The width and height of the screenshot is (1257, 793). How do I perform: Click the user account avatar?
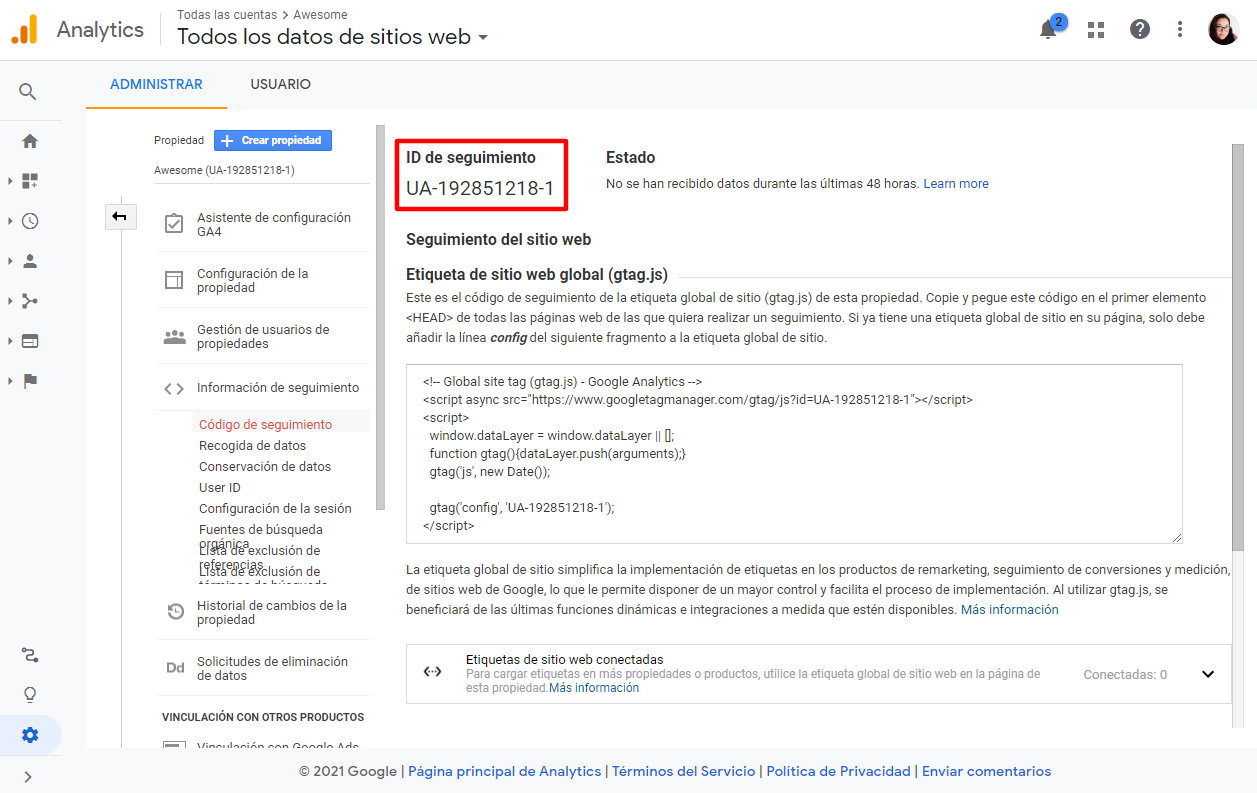coord(1223,29)
